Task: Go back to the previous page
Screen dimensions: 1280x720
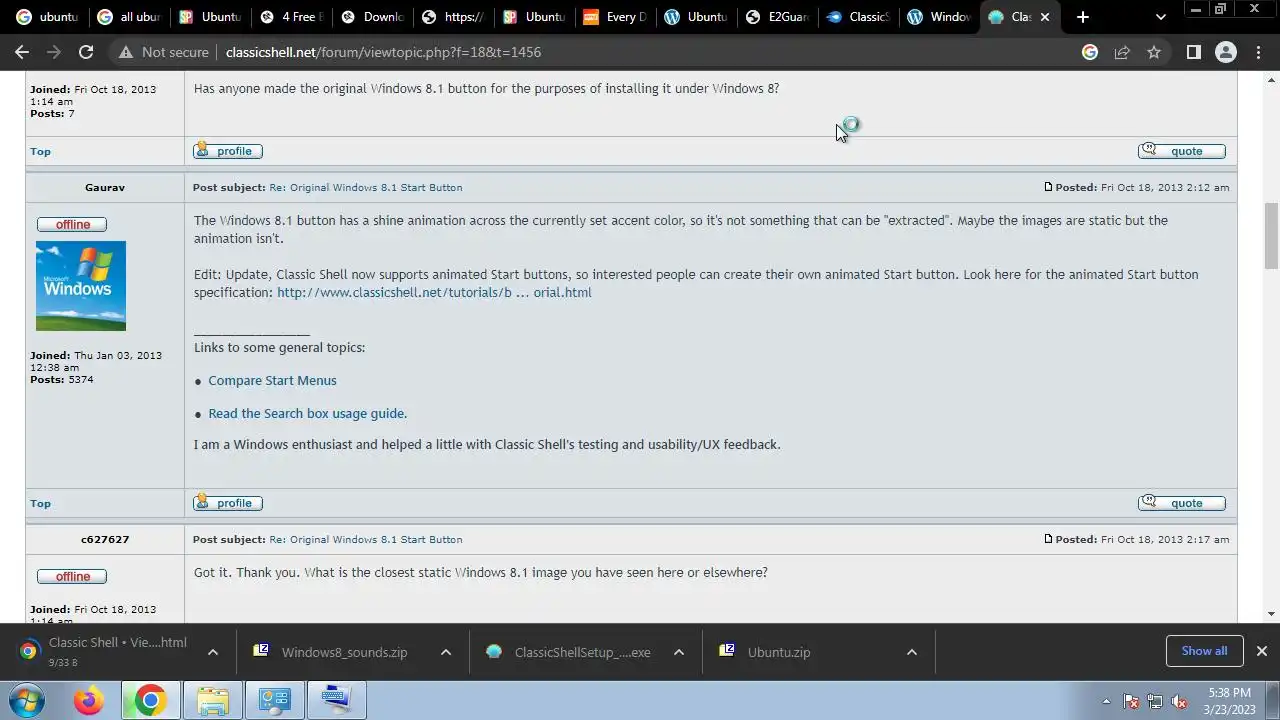Action: pos(22,52)
